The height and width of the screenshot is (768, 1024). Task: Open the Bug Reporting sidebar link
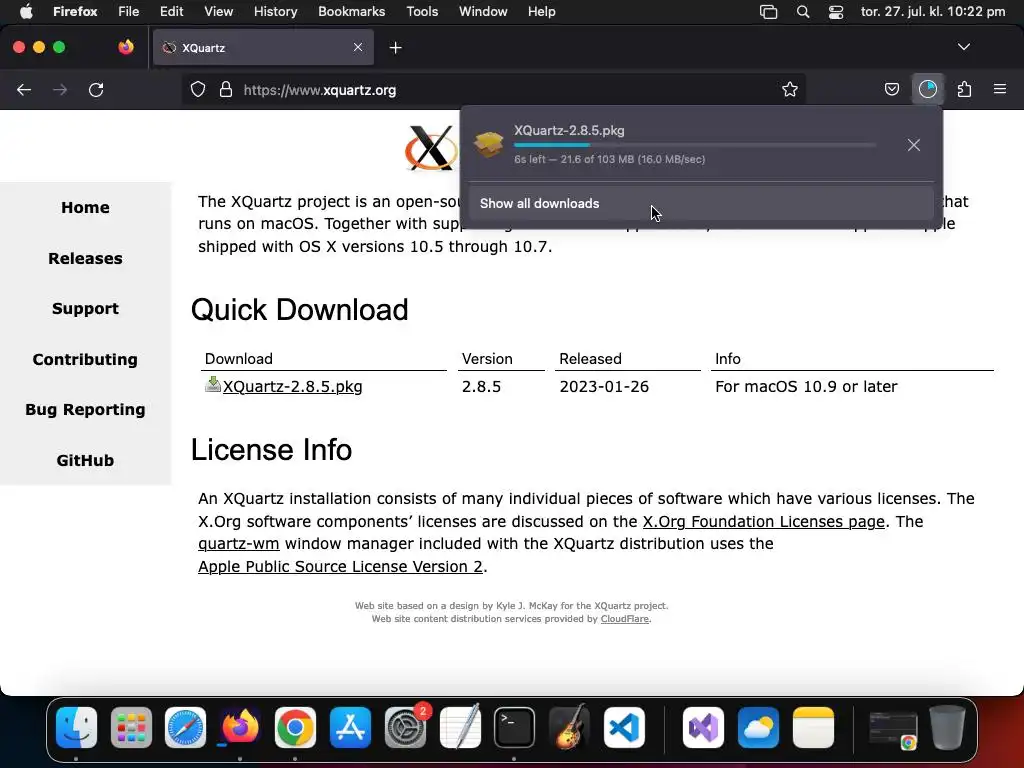[x=86, y=410]
